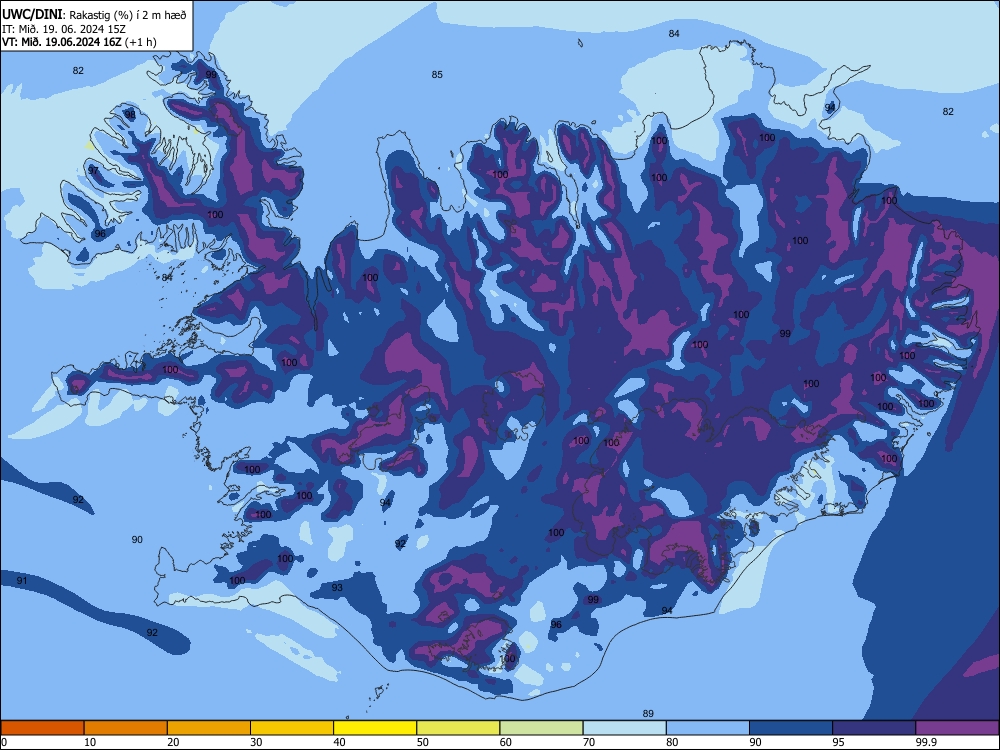Click the light blue 80-90 legend swatch

click(x=707, y=728)
